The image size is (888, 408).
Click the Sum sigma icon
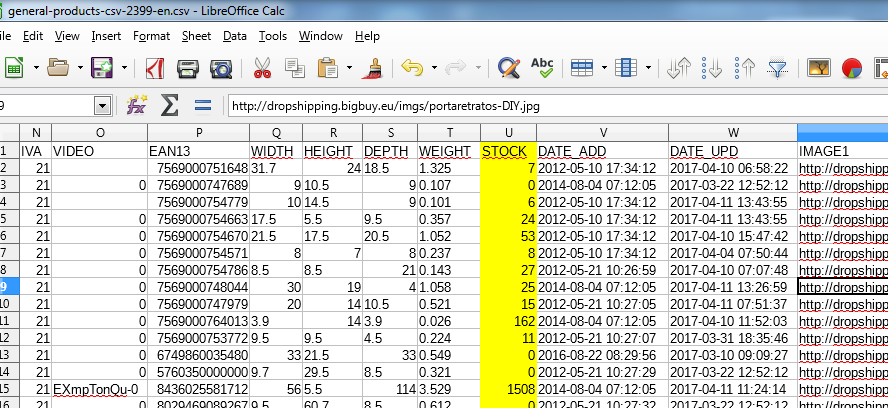coord(170,105)
